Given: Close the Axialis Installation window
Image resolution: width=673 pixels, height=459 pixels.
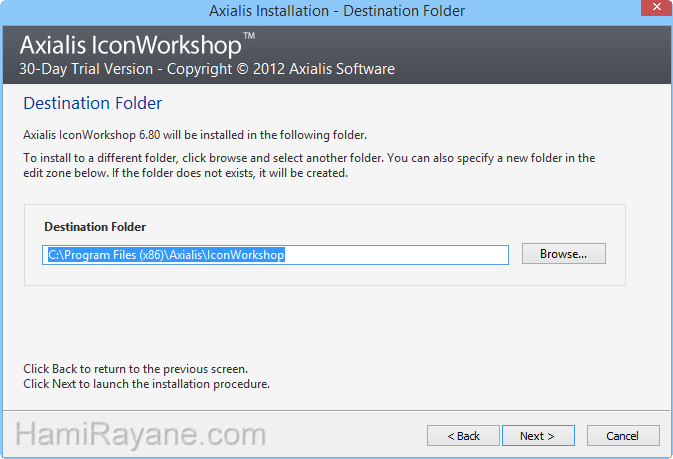Looking at the screenshot, I should [x=656, y=8].
